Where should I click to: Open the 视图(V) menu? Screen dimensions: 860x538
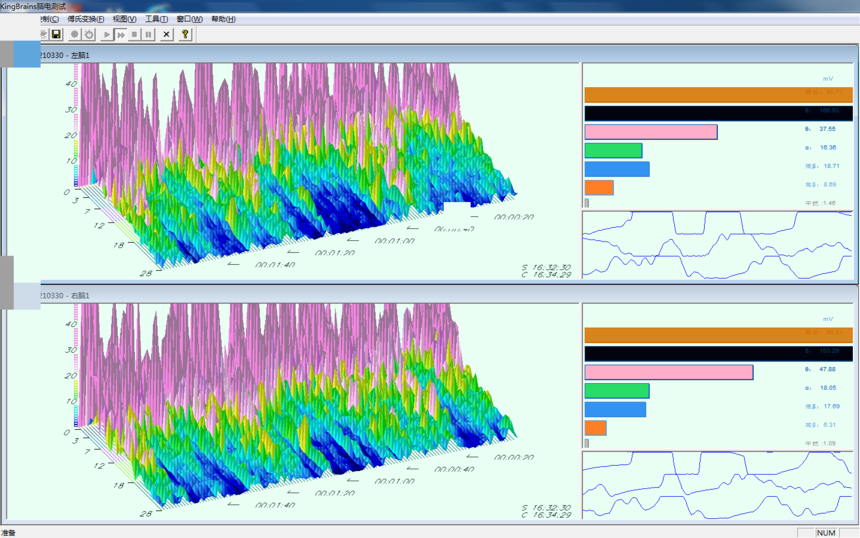pos(125,19)
